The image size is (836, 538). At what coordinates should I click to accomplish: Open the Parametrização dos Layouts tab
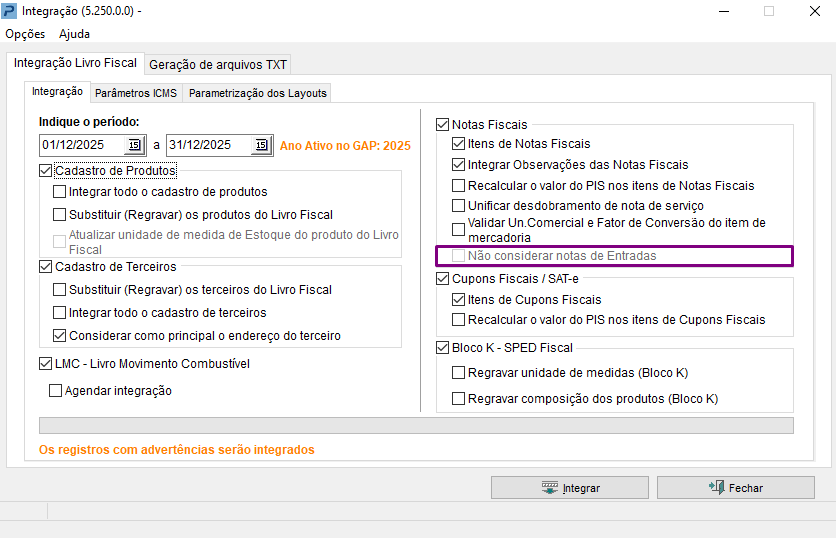pyautogui.click(x=258, y=93)
